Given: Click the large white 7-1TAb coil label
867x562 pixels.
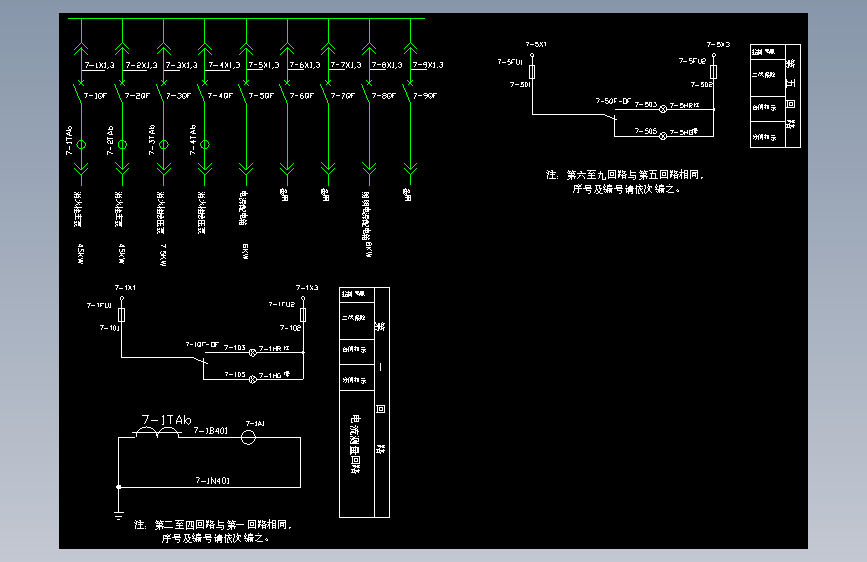Looking at the screenshot, I should click(x=166, y=420).
